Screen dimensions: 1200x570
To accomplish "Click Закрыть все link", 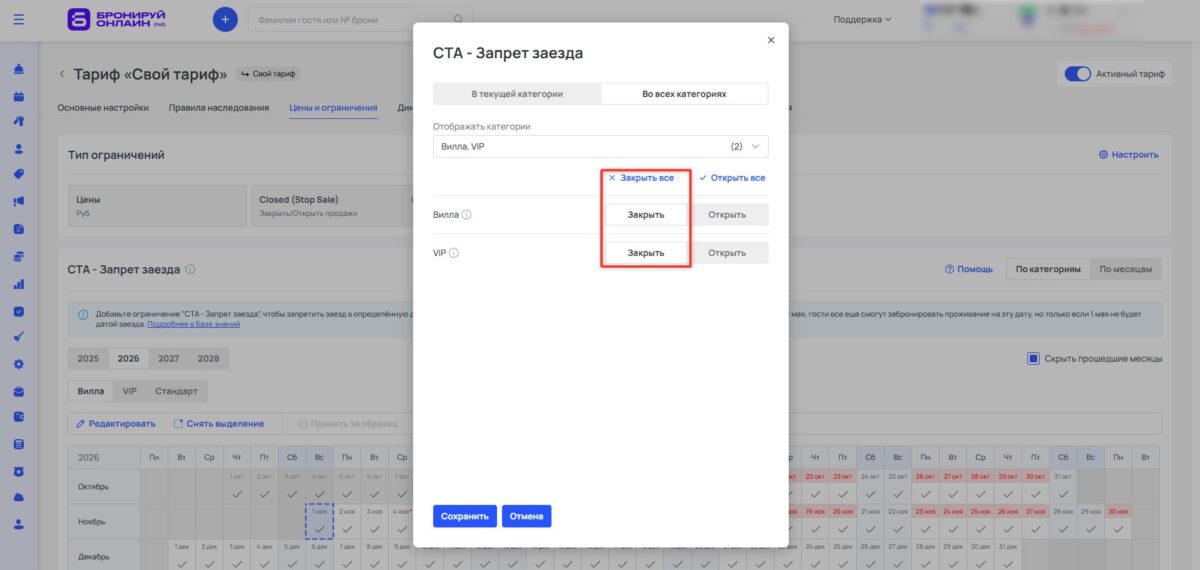I will coord(641,178).
